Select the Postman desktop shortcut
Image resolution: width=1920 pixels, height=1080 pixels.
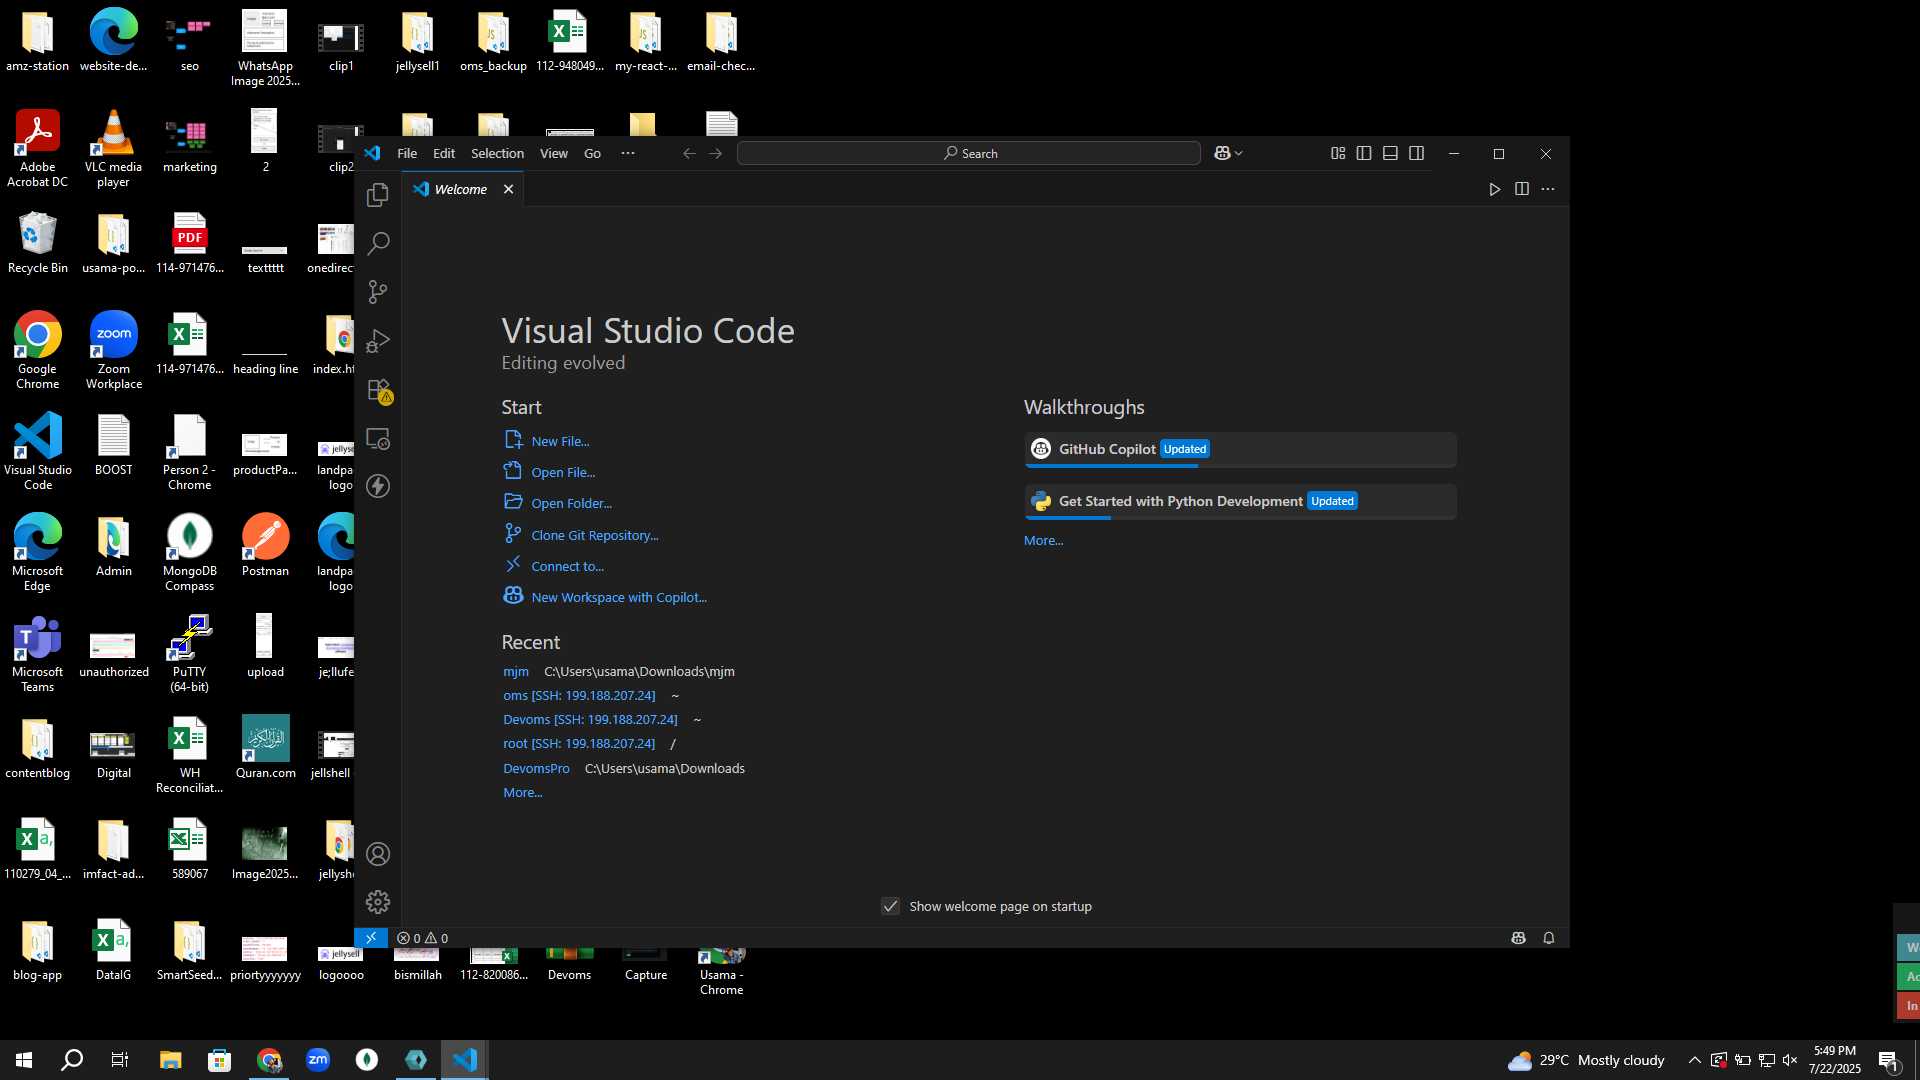pos(265,545)
